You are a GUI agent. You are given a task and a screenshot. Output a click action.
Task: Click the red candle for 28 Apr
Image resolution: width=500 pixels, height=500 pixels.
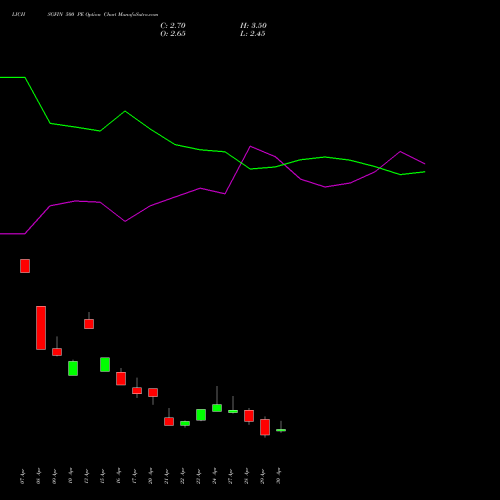pyautogui.click(x=249, y=416)
